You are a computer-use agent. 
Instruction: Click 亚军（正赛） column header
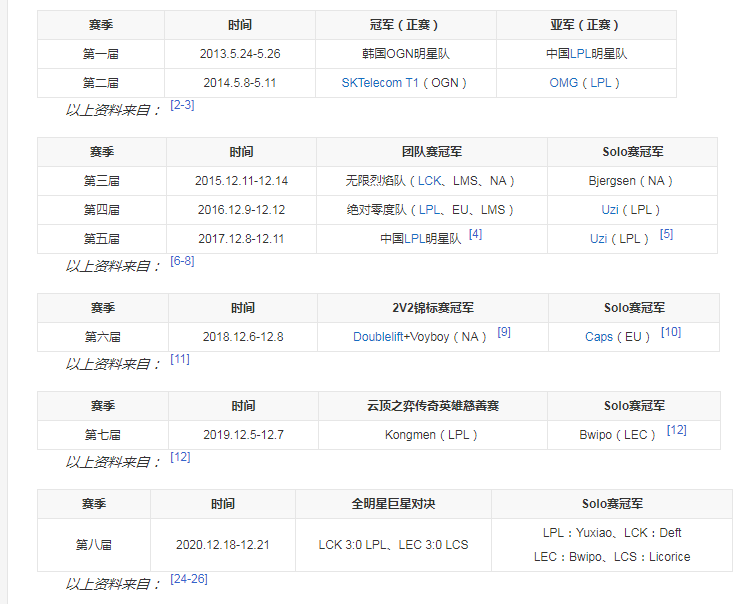(x=586, y=25)
